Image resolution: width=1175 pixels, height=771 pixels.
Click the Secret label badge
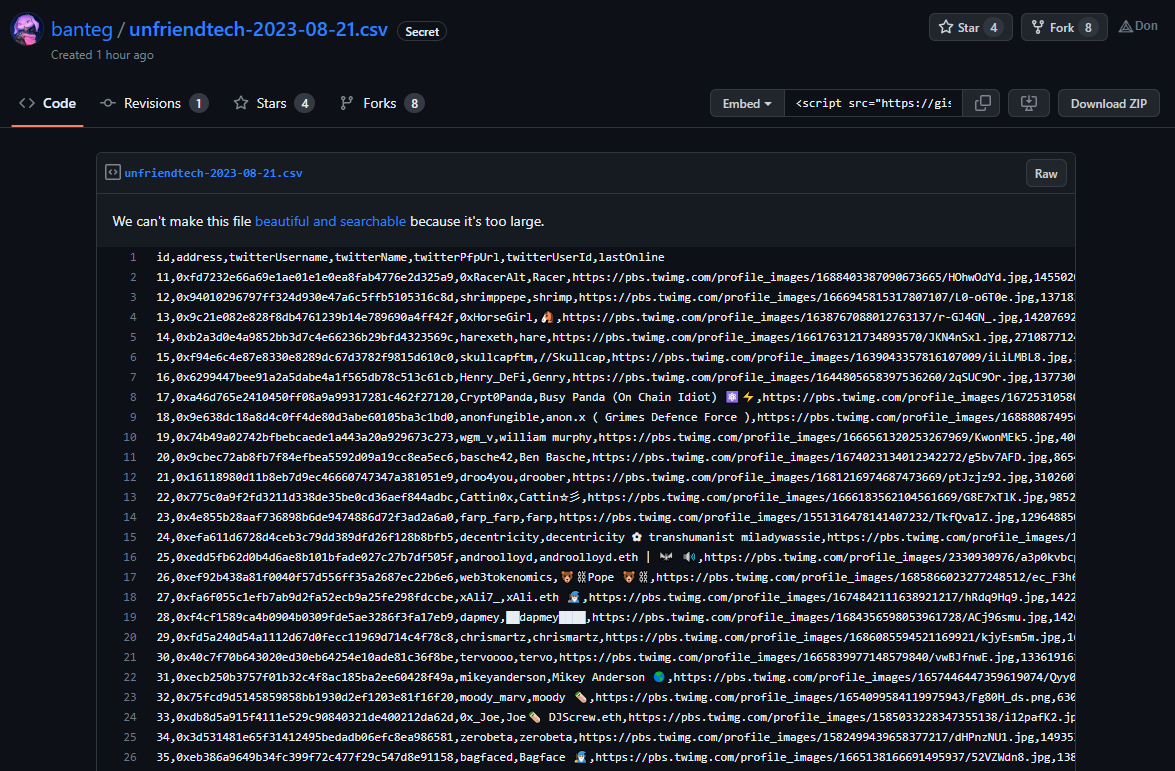(422, 31)
